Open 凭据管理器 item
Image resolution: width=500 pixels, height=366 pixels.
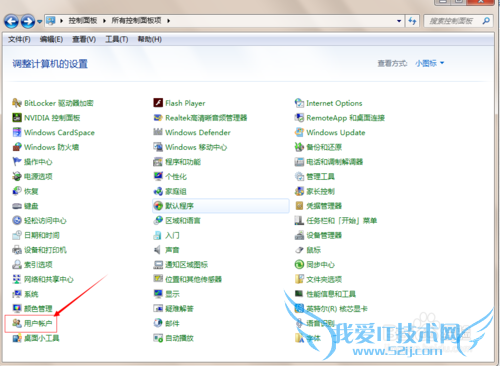pyautogui.click(x=318, y=206)
